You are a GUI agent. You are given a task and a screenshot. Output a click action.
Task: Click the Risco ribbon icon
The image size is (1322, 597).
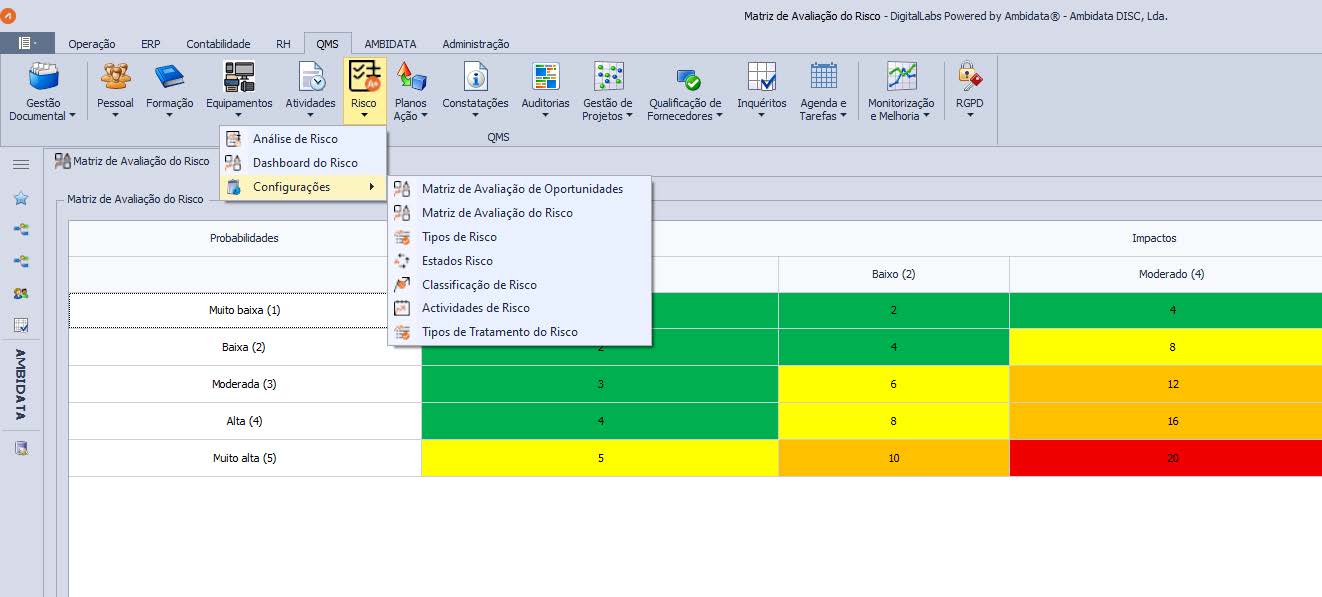click(x=364, y=76)
